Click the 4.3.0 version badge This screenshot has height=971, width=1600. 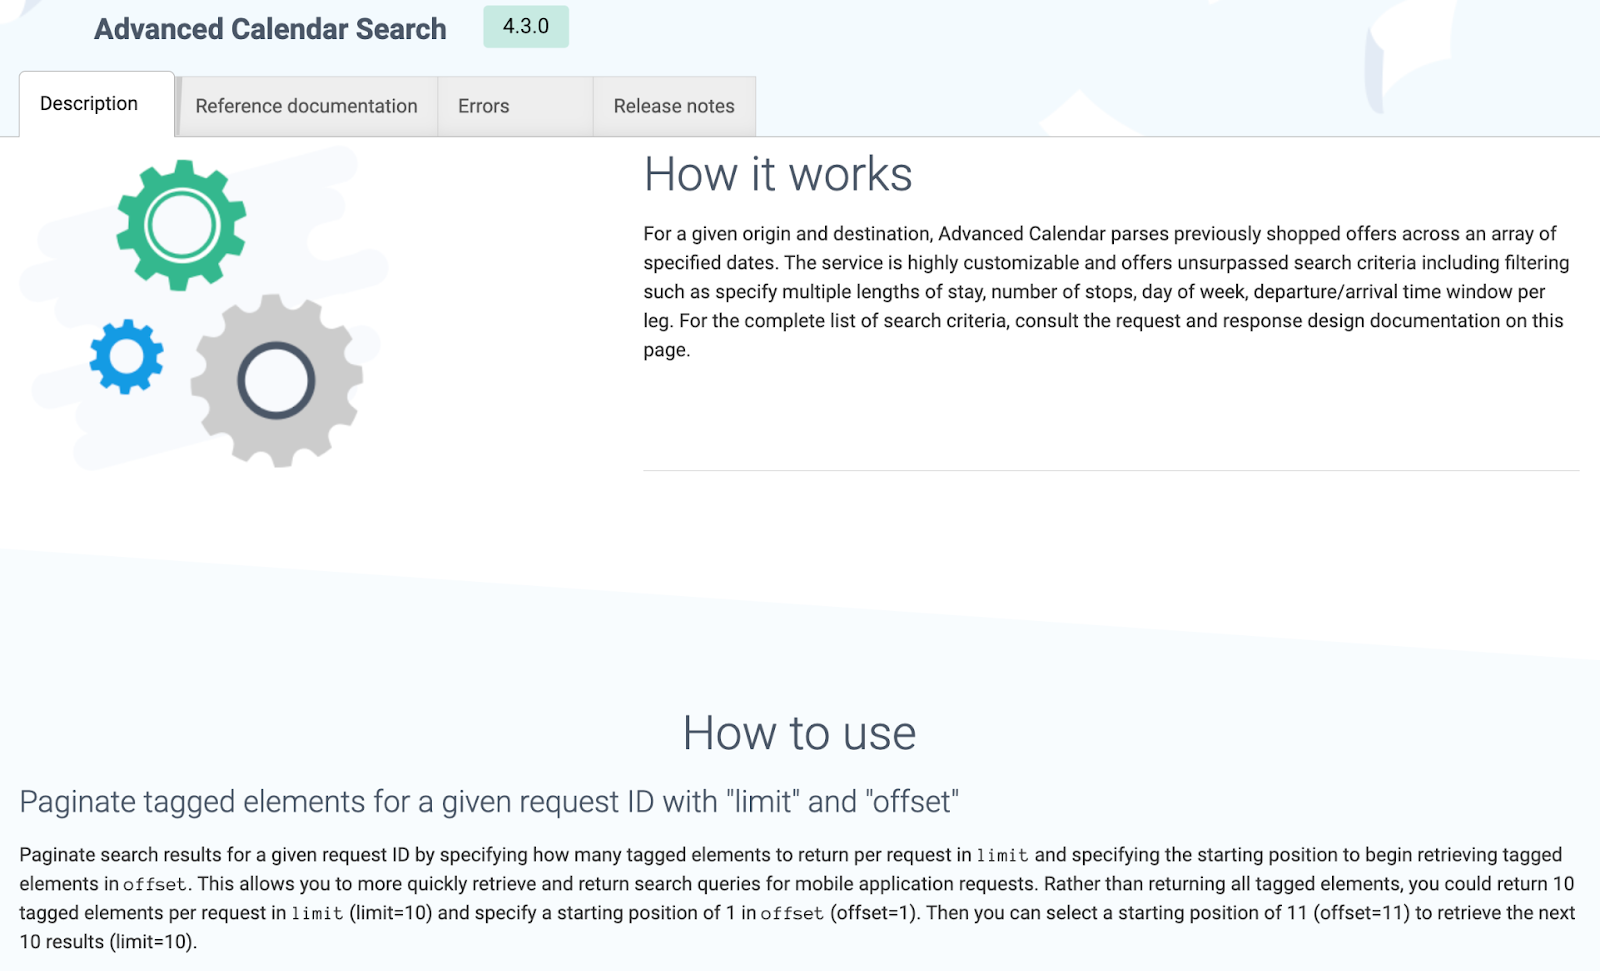[x=526, y=27]
